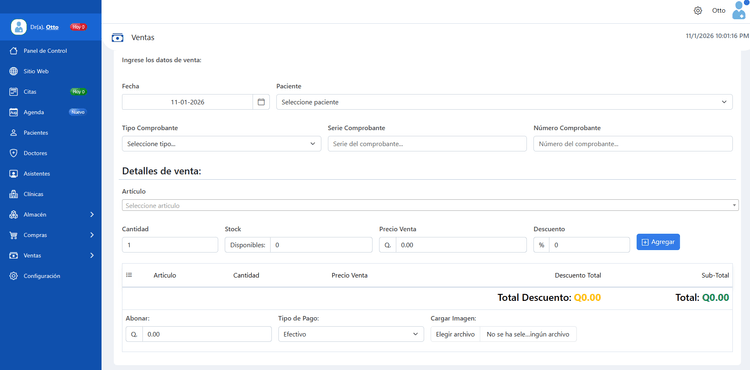Screen dimensions: 750x370
Task: Click the Agenda icon in sidebar
Action: pos(13,112)
